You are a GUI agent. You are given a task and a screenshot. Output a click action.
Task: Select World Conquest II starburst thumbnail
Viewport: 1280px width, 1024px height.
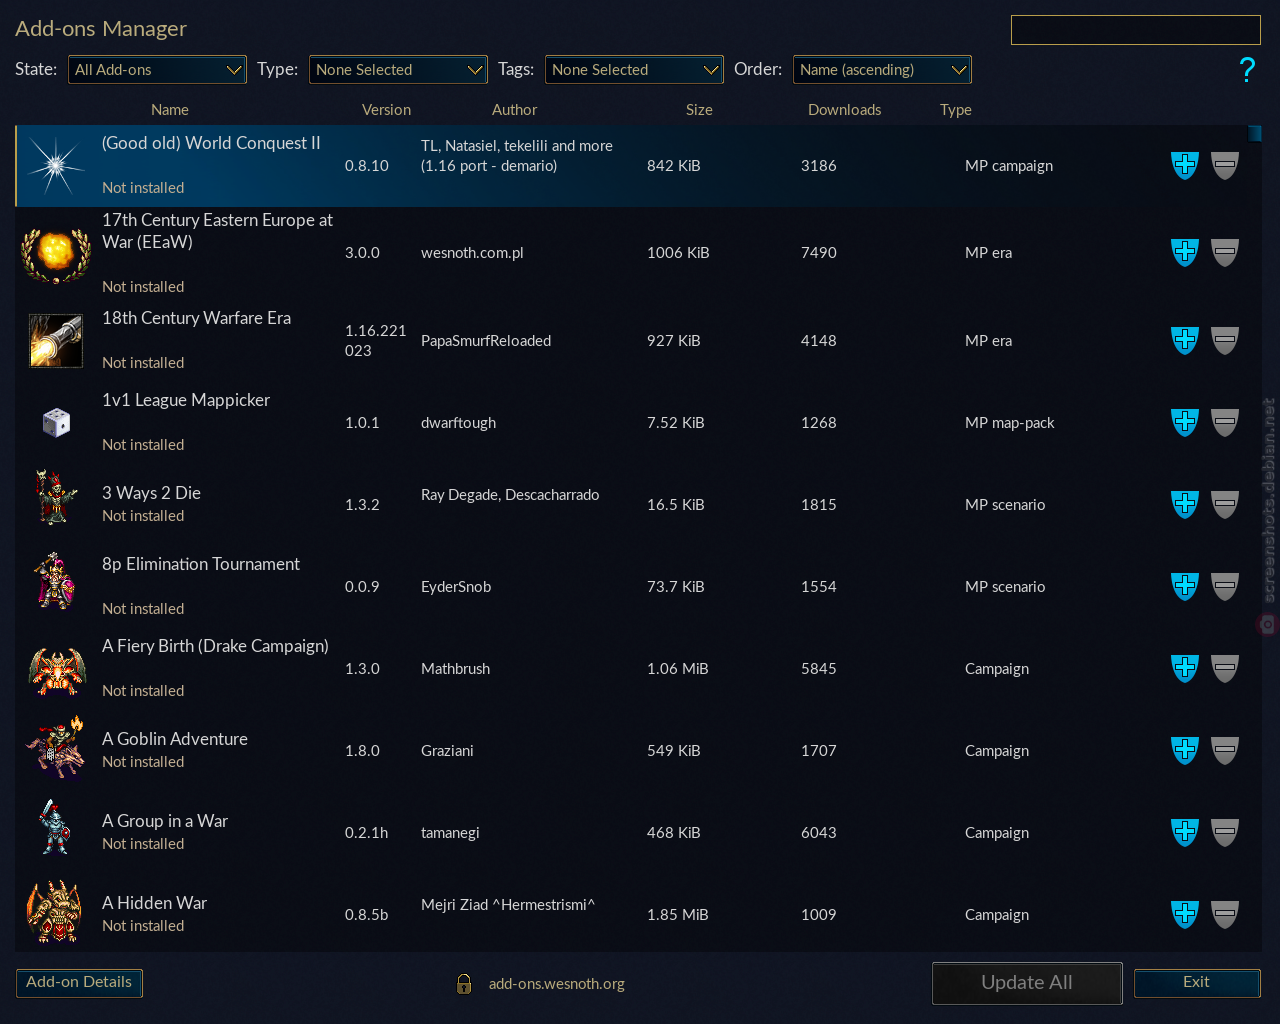(56, 166)
